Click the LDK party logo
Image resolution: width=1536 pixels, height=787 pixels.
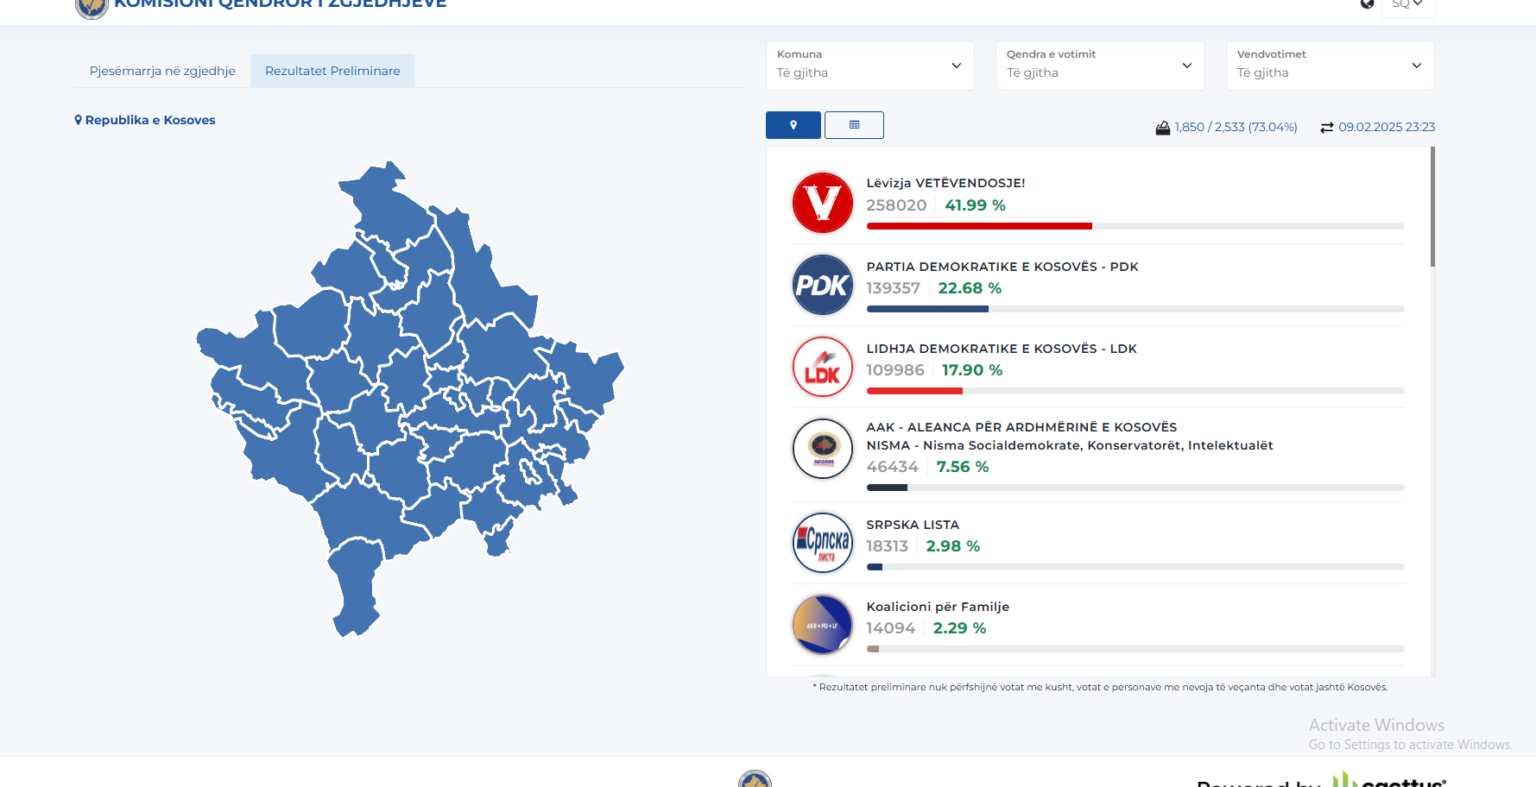coord(822,367)
